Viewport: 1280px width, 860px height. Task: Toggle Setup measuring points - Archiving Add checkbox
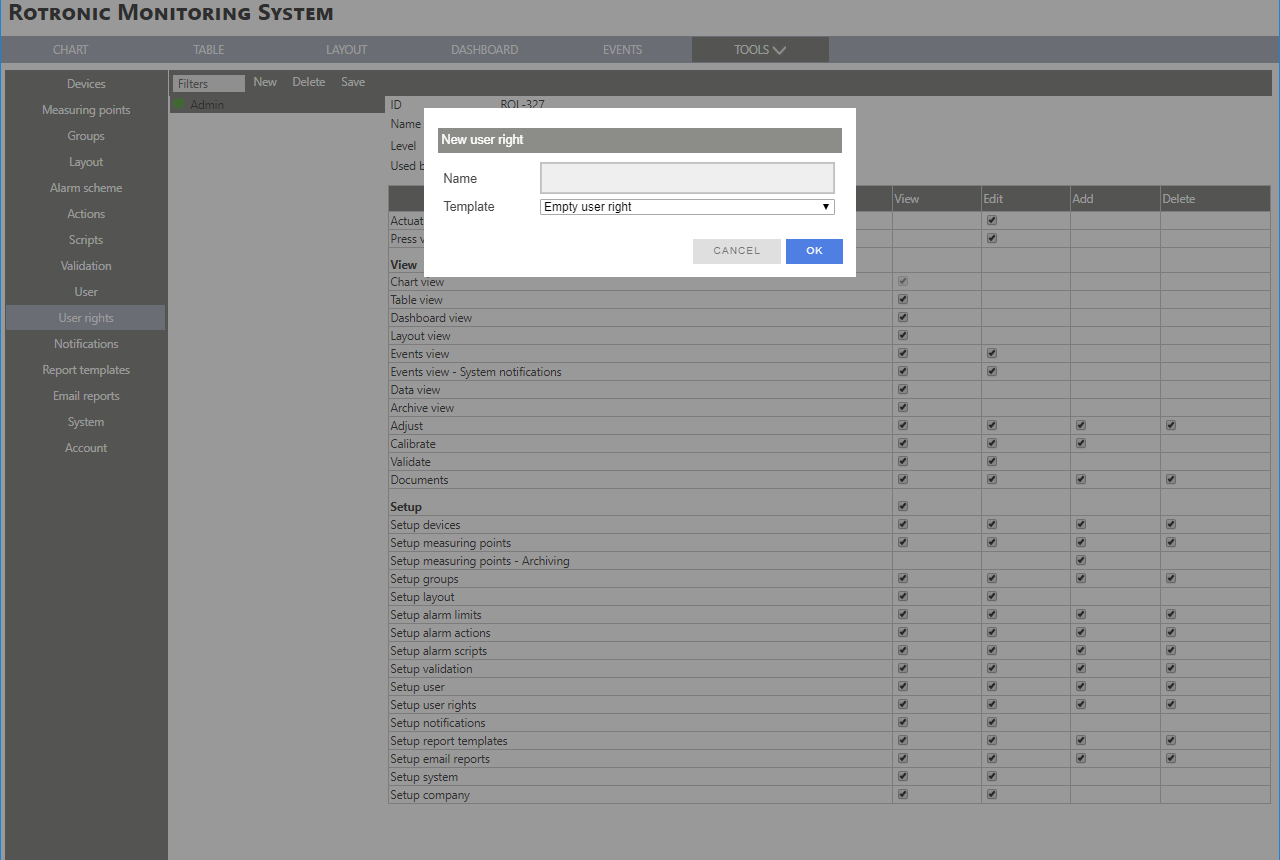point(1081,561)
